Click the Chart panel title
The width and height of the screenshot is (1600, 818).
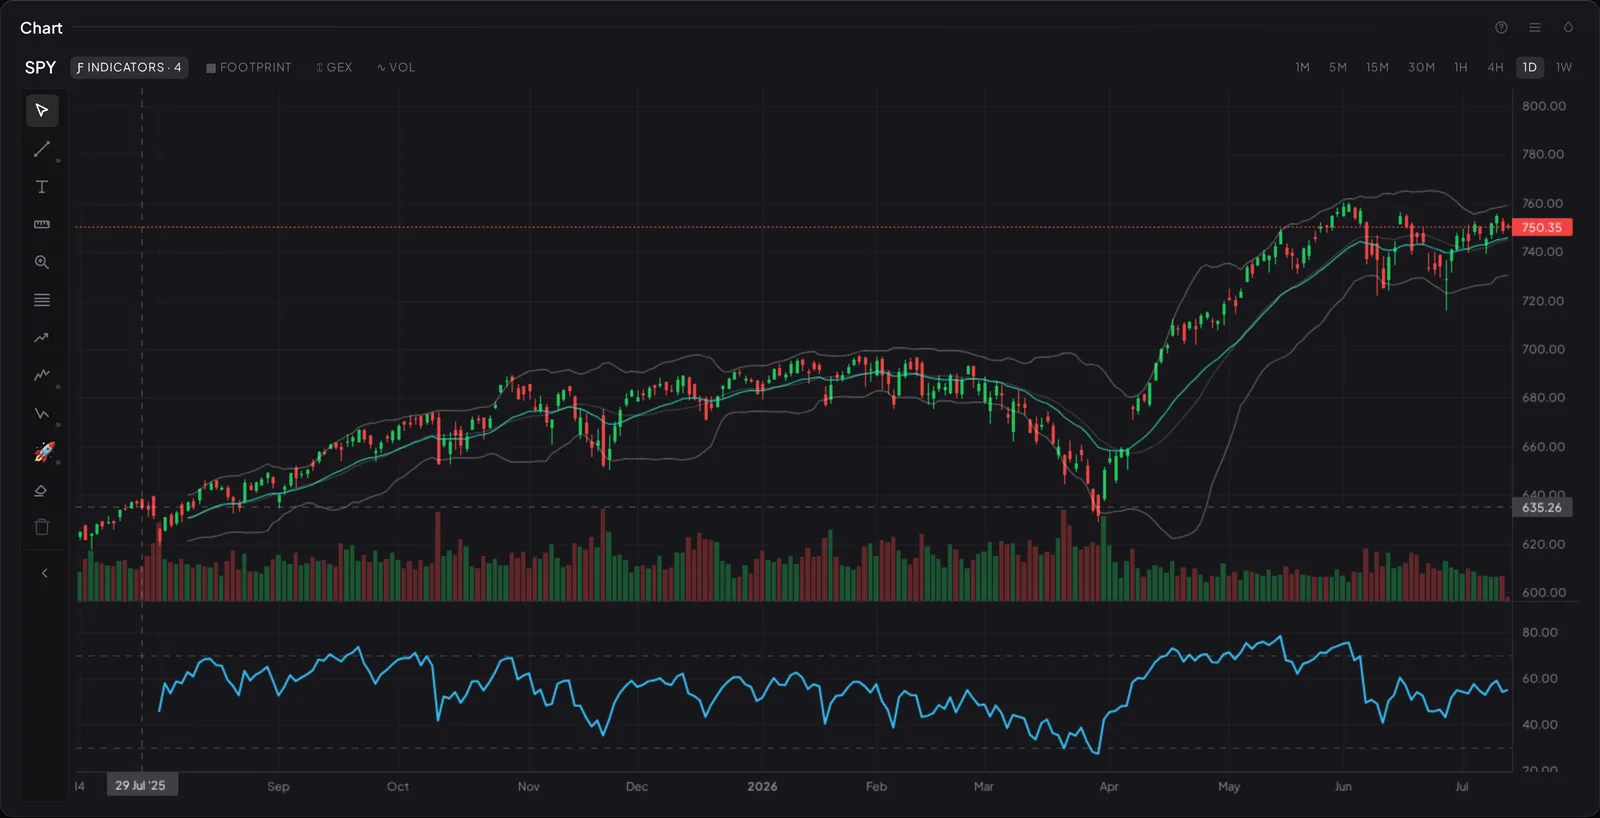[41, 28]
